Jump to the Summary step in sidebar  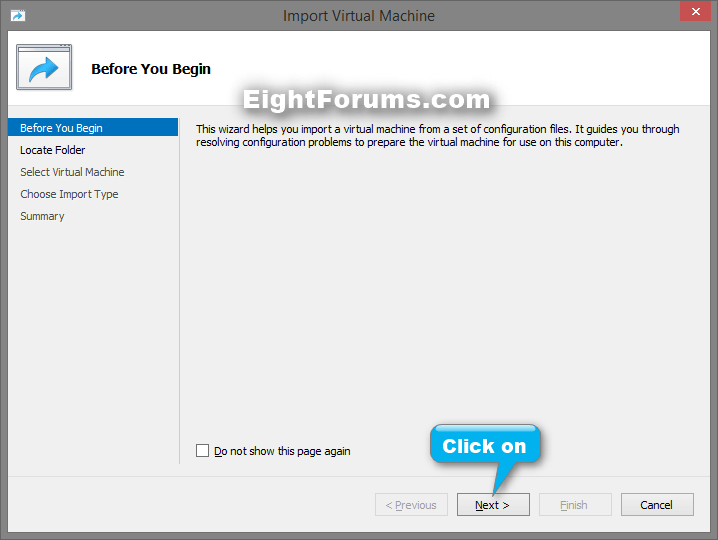click(42, 216)
